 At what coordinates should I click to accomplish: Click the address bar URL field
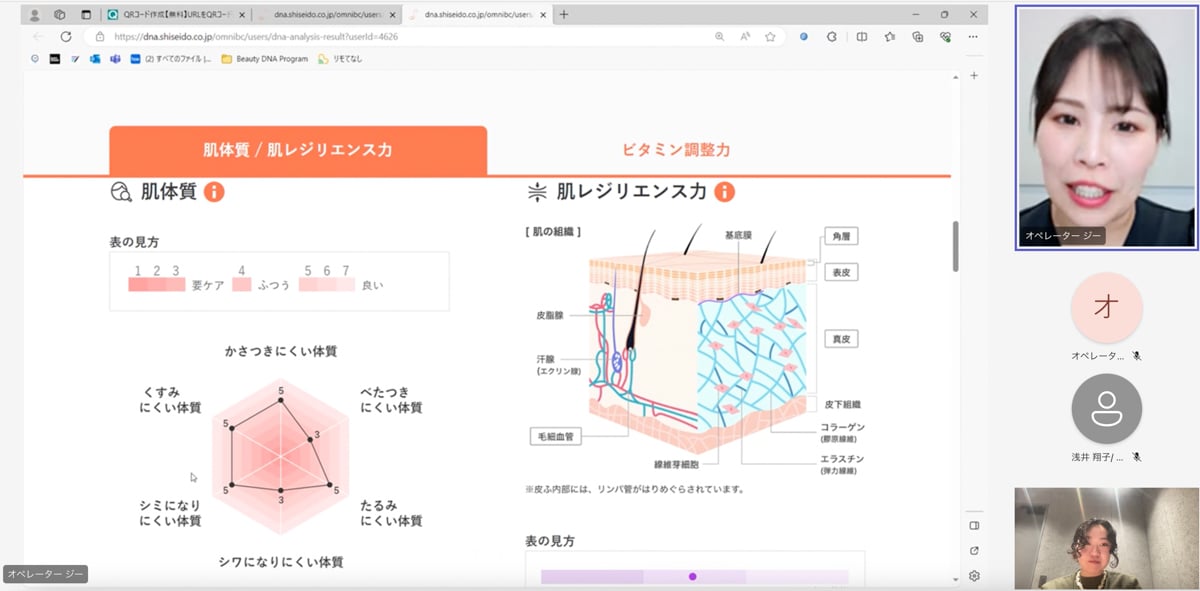point(400,36)
